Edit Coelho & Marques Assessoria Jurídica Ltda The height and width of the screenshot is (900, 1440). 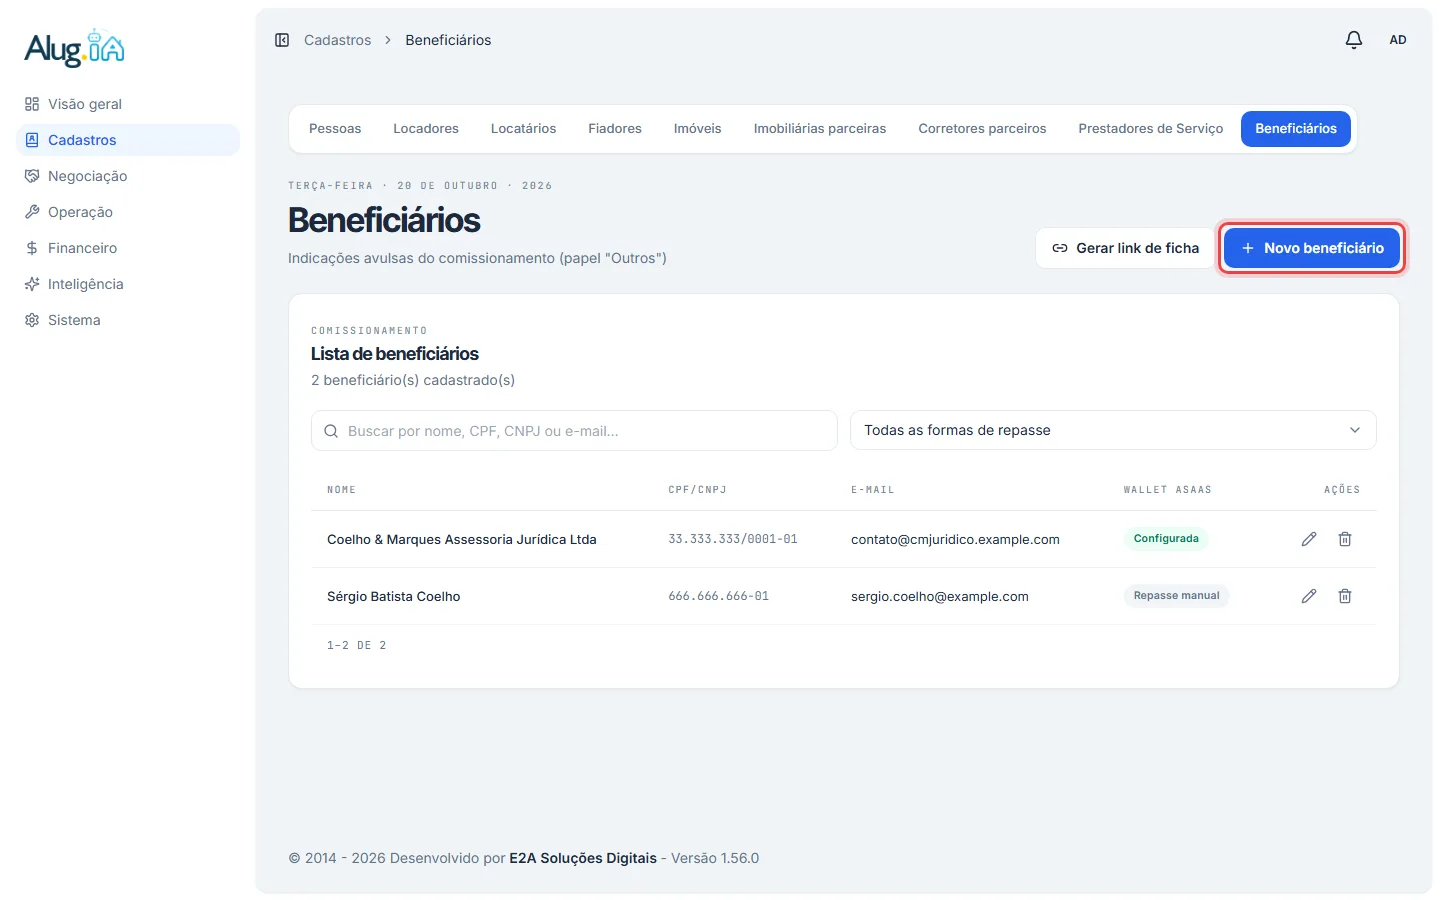(1309, 539)
